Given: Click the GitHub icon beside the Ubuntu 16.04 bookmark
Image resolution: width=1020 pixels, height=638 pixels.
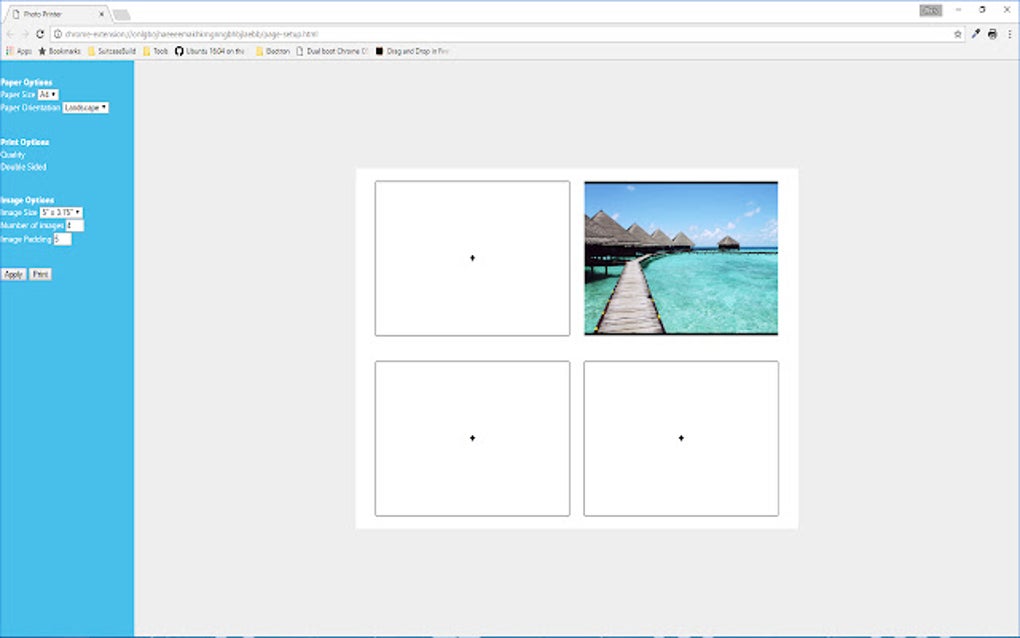Looking at the screenshot, I should tap(179, 50).
